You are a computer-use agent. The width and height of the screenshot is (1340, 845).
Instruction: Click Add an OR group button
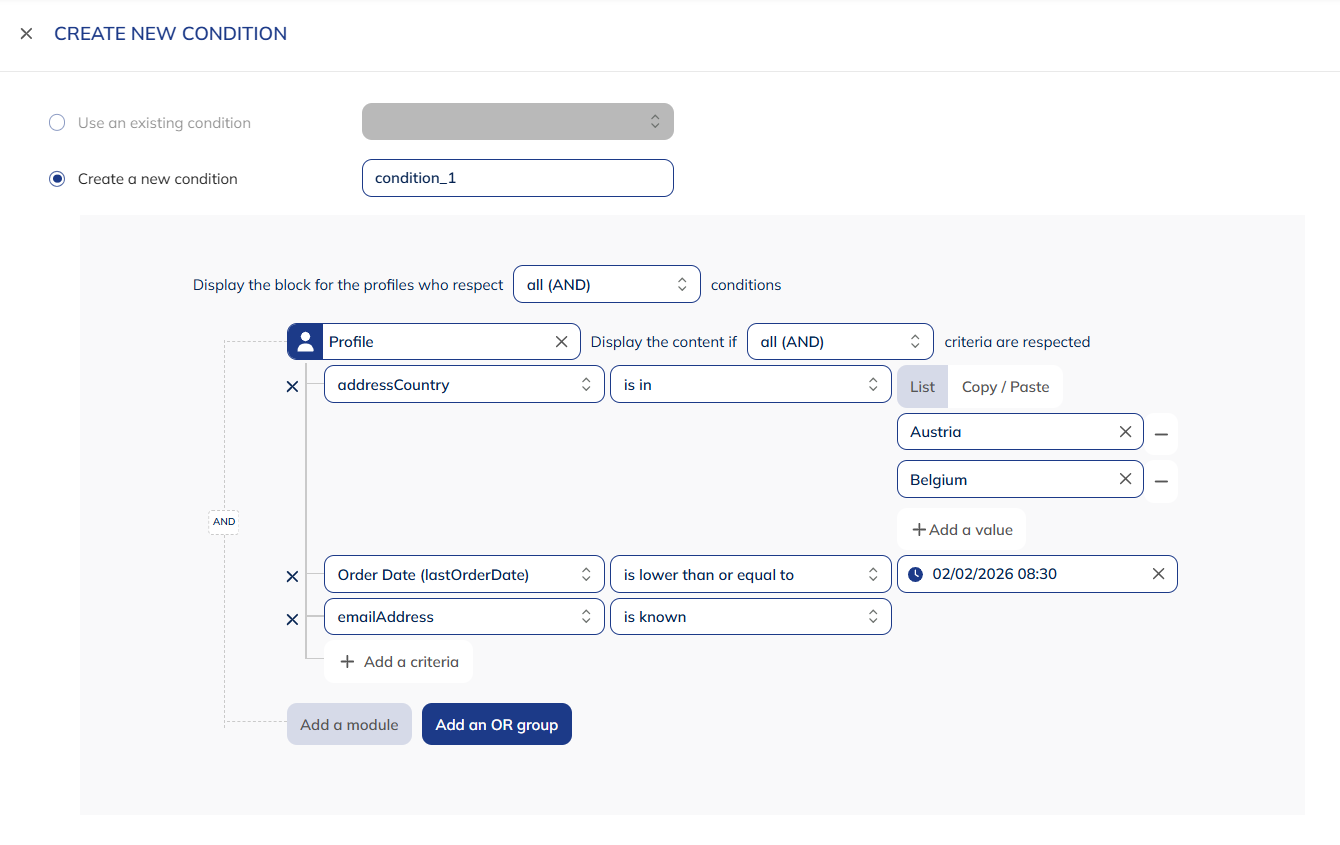[x=496, y=725]
